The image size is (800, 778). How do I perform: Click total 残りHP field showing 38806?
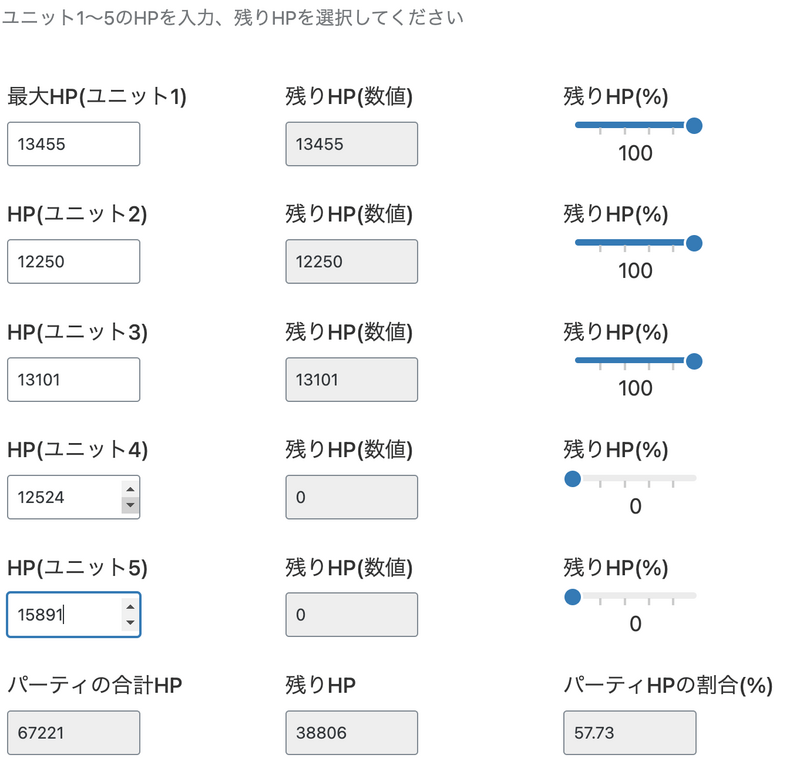[351, 733]
